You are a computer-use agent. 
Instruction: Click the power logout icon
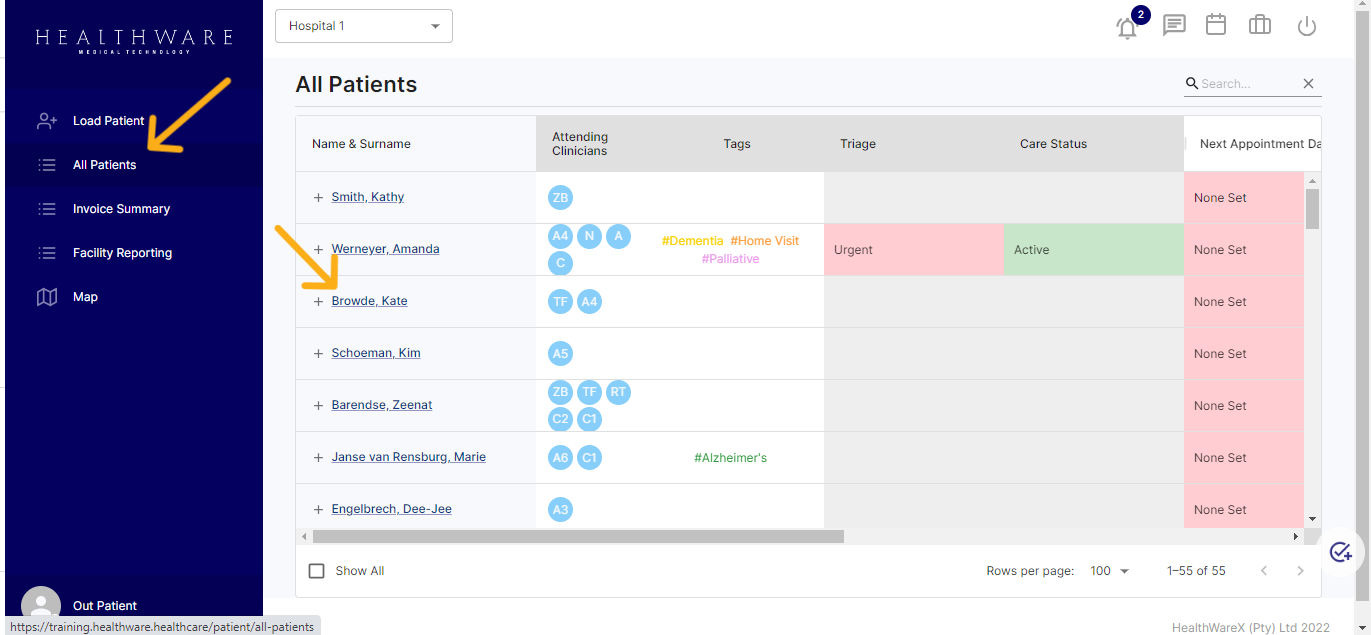(x=1306, y=27)
